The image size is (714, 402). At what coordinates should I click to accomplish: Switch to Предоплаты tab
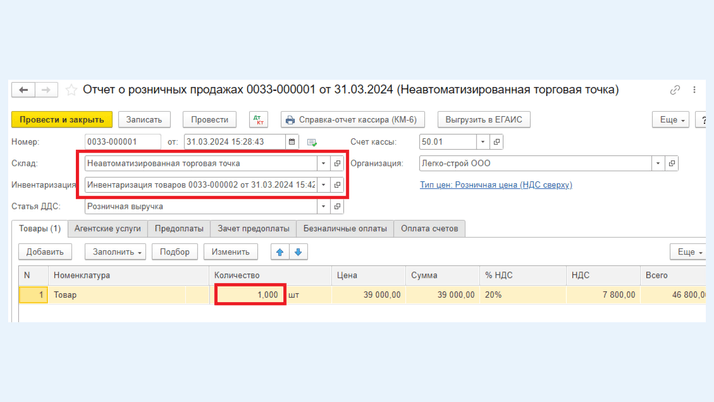coord(179,229)
